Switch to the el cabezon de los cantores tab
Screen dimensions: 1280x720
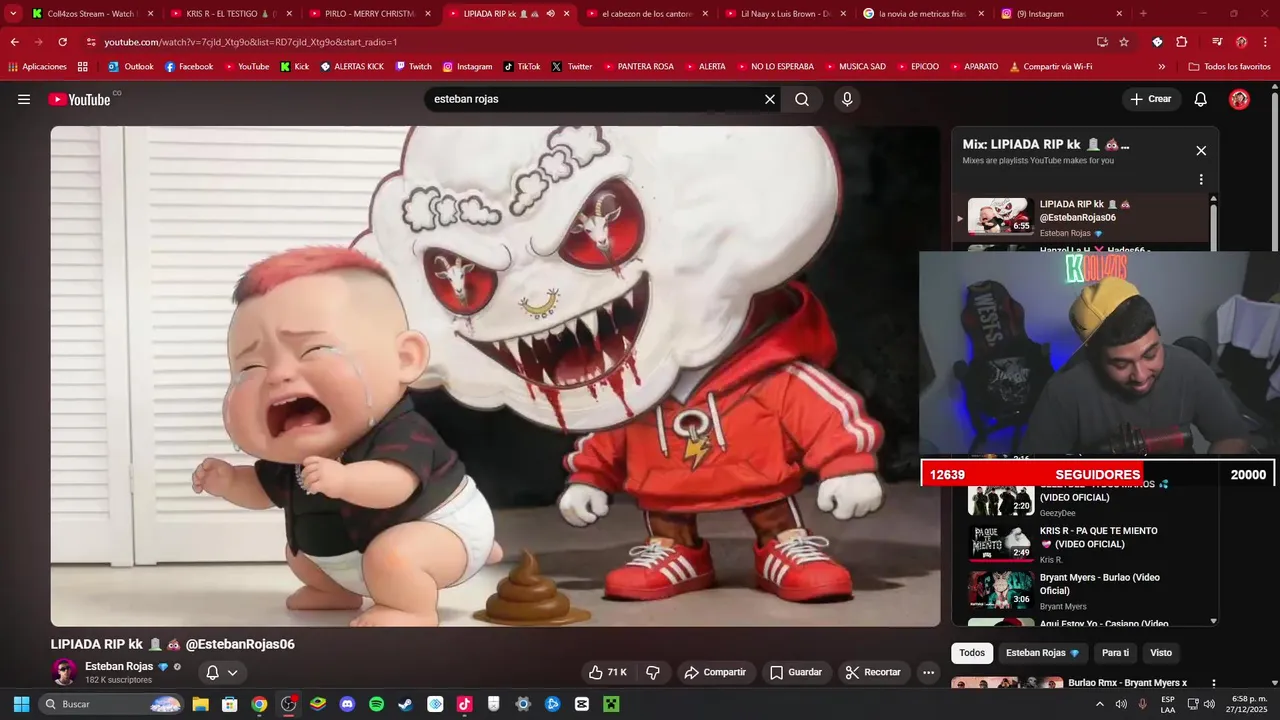pyautogui.click(x=647, y=14)
